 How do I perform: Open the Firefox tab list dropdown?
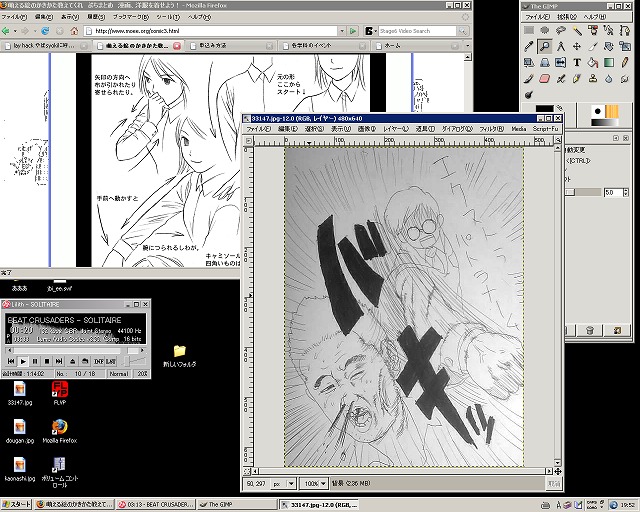click(x=468, y=46)
